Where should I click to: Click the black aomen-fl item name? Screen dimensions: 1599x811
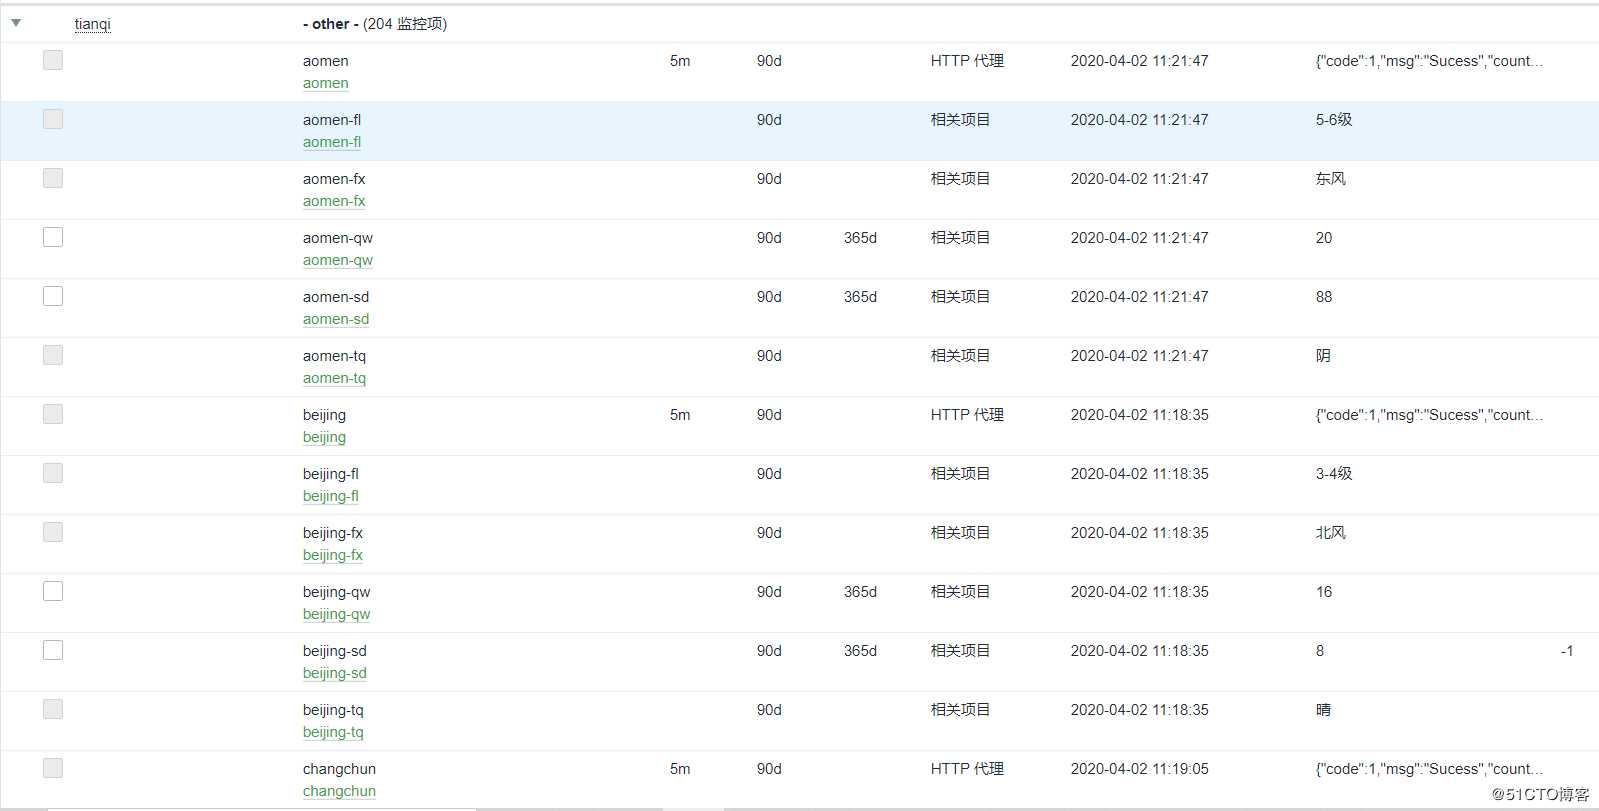pos(332,120)
